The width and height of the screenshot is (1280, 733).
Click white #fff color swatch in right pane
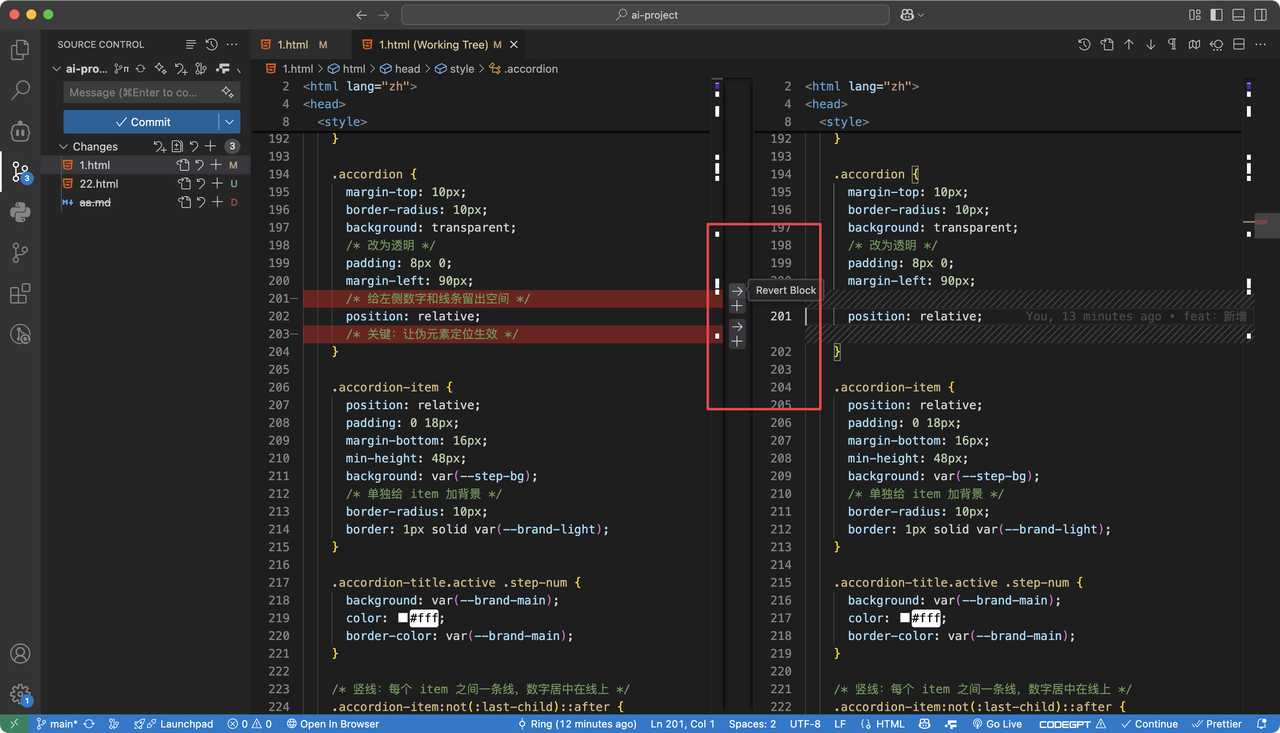[905, 618]
